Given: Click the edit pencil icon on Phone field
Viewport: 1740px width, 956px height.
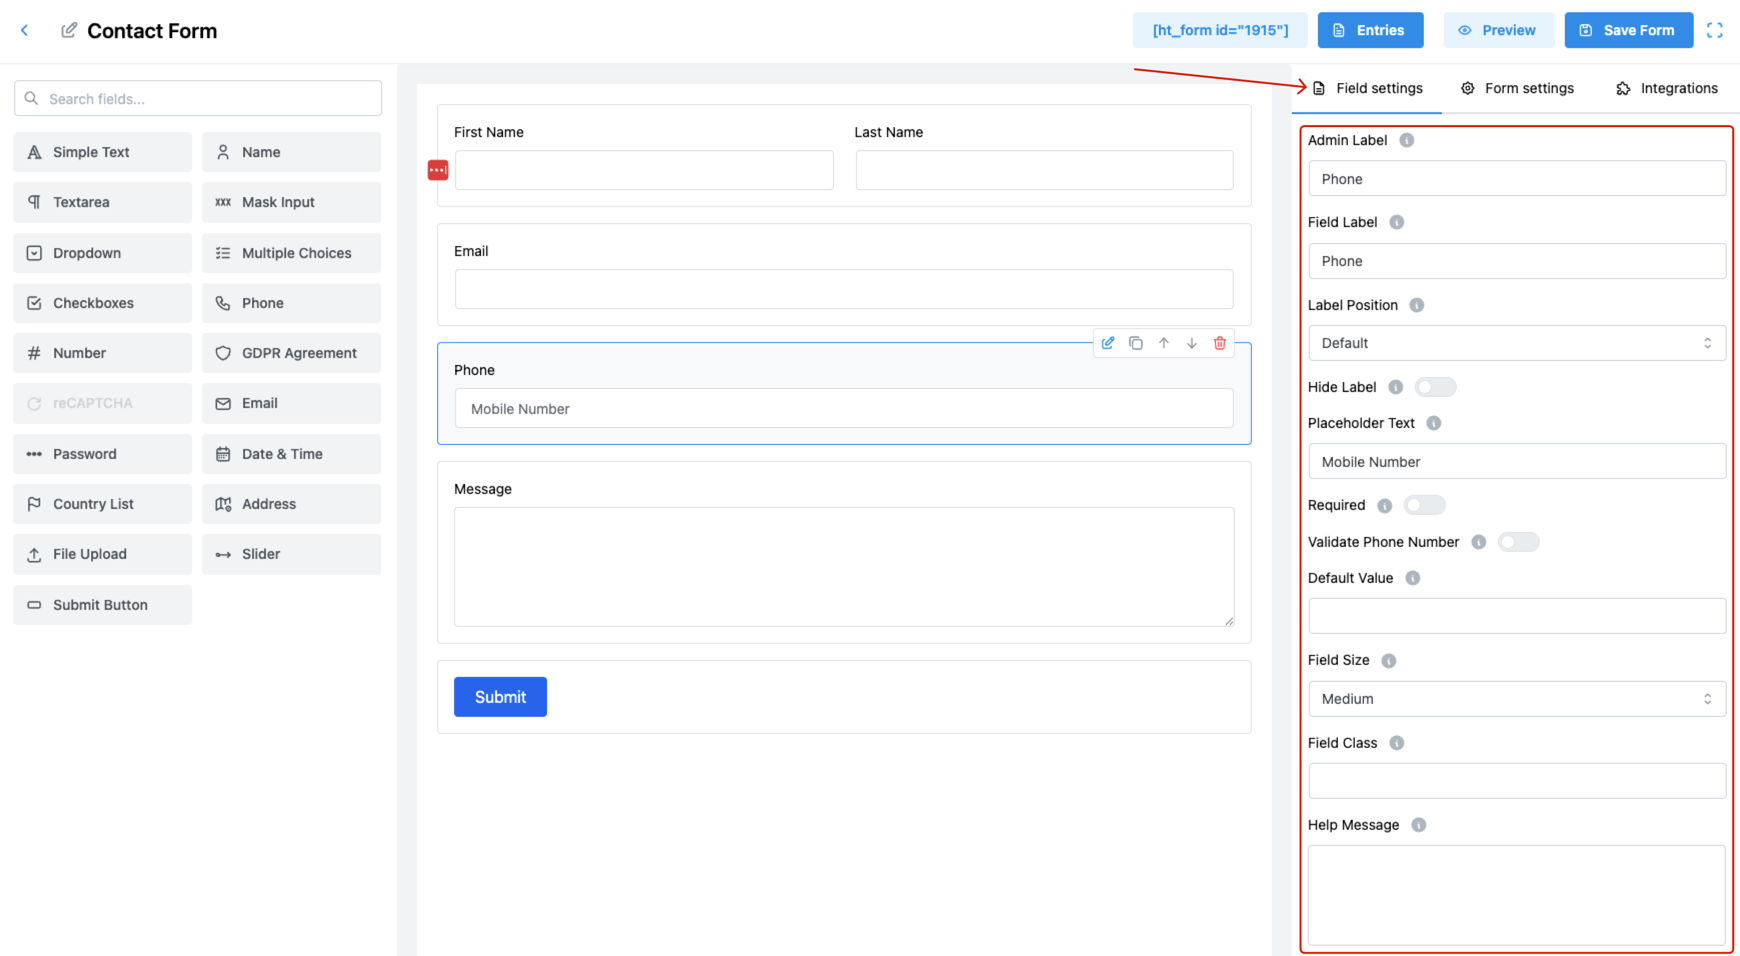Looking at the screenshot, I should tap(1108, 343).
